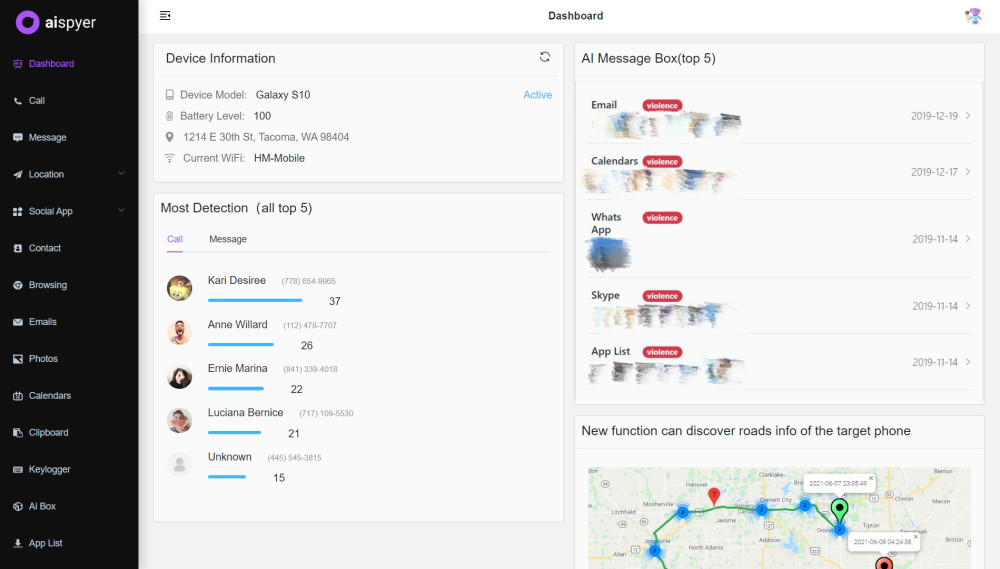Click the violence tag on Skype
The width and height of the screenshot is (1000, 569).
click(662, 296)
